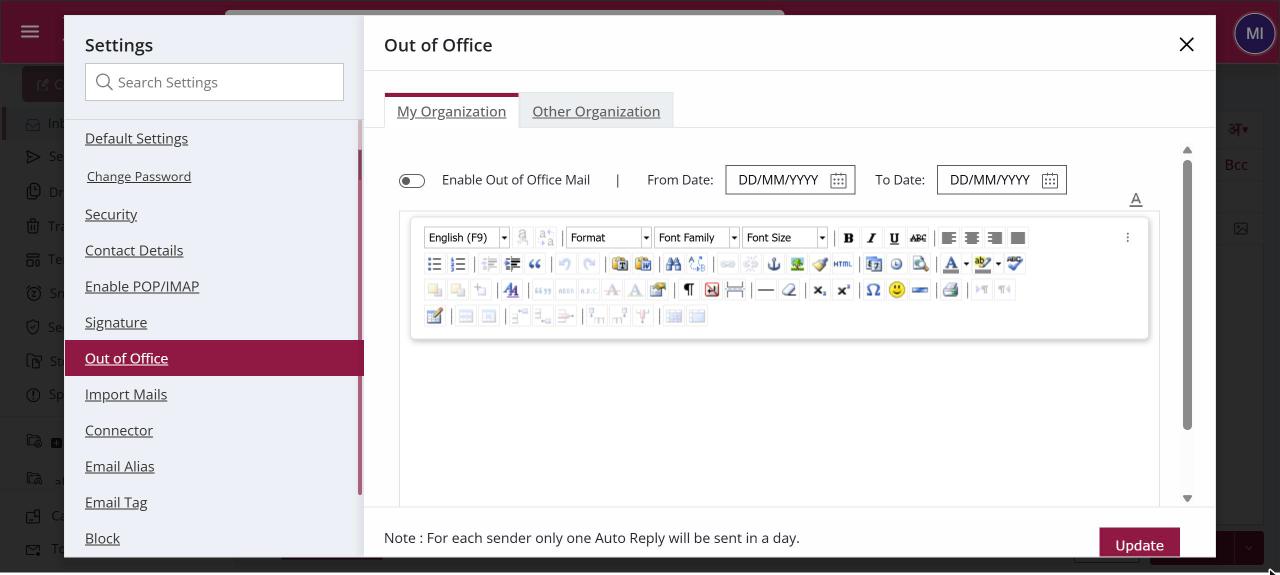Viewport: 1280px width, 575px height.
Task: Open Find tool with binoculars icon
Action: pyautogui.click(x=673, y=264)
